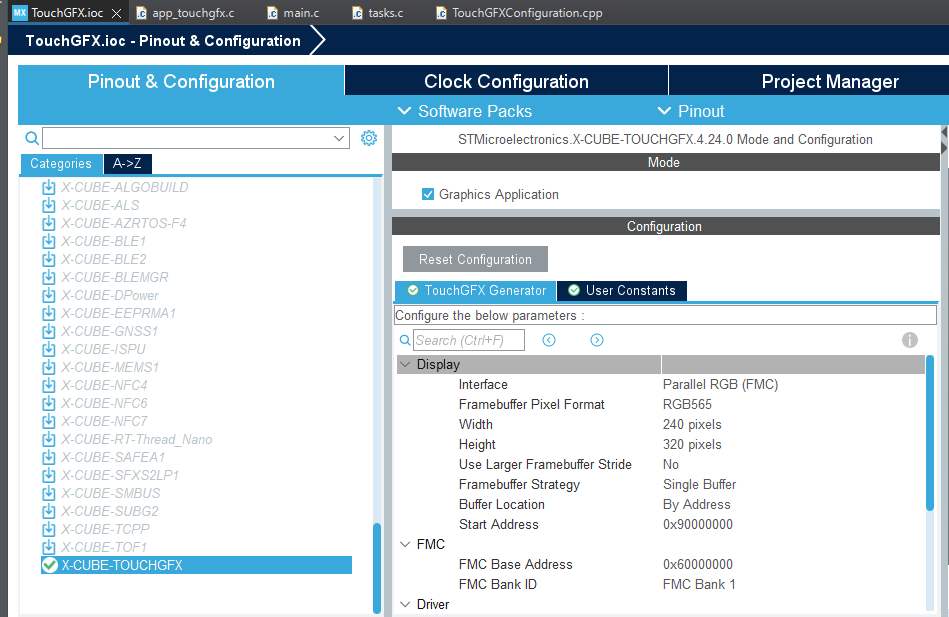Click the download icon beside X-CUBE-NFC4
This screenshot has height=617, width=949.
(48, 385)
